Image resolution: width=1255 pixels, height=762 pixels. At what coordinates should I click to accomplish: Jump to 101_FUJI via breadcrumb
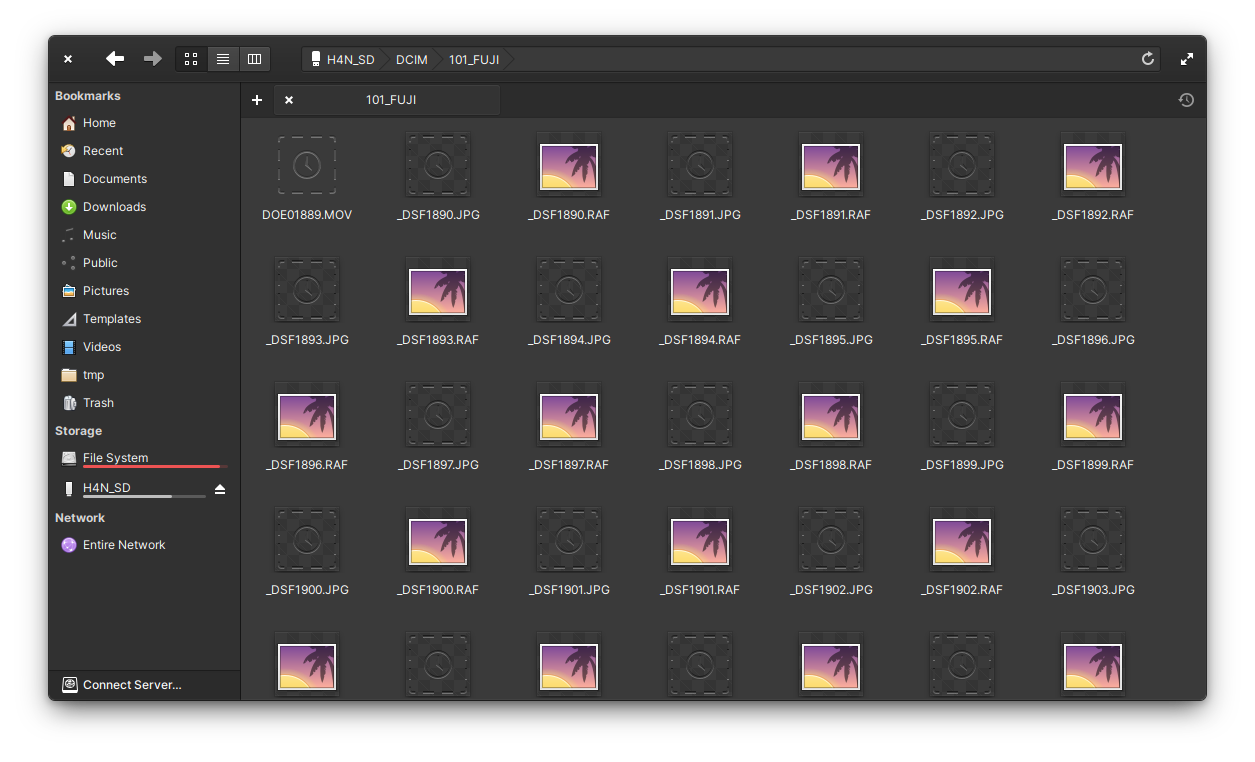(x=473, y=59)
